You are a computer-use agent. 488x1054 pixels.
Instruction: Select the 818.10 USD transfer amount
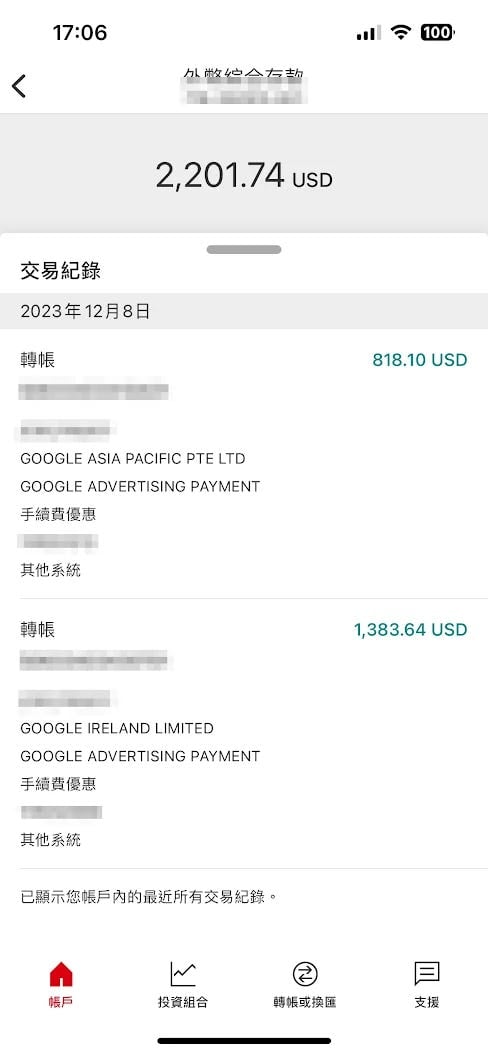[419, 360]
